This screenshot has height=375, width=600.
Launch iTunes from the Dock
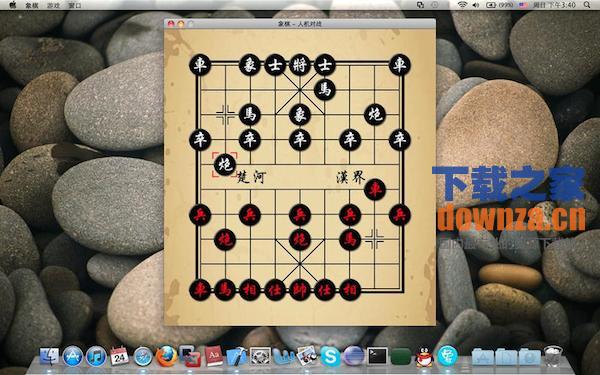click(96, 356)
